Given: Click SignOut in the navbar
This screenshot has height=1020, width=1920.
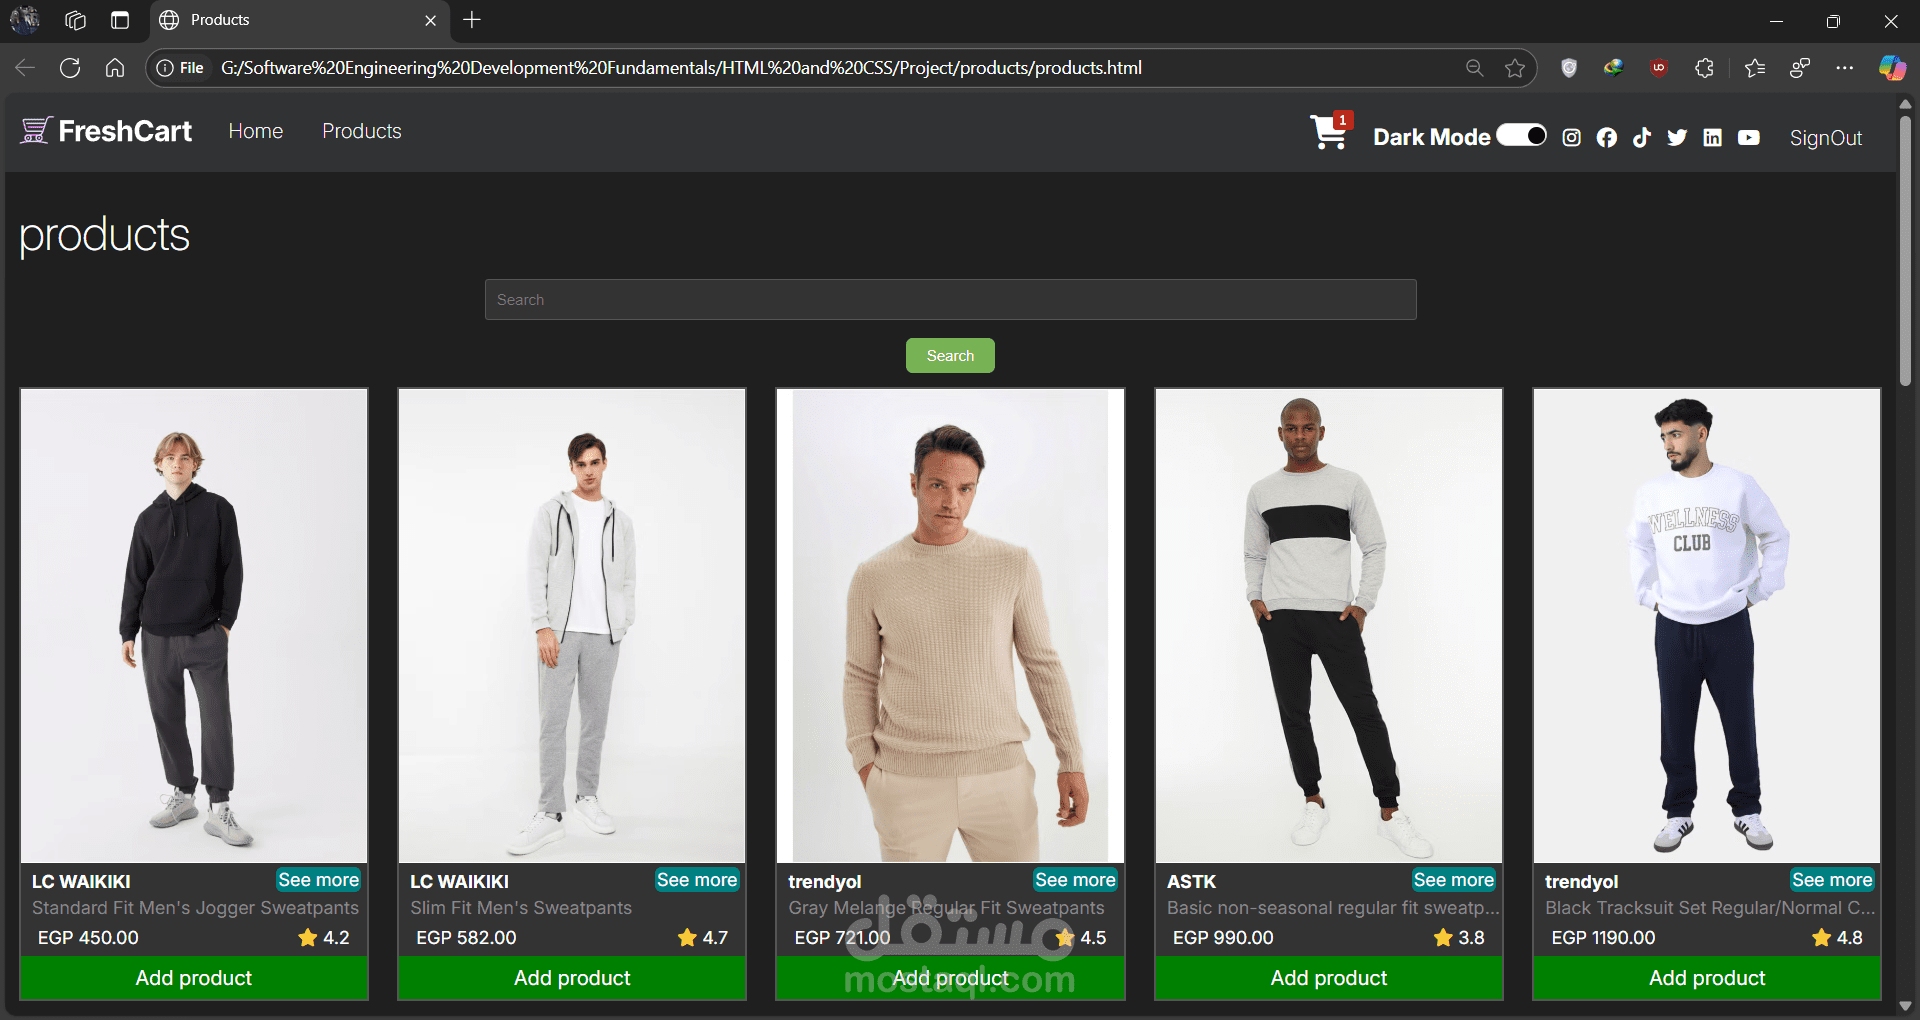Looking at the screenshot, I should [1826, 138].
